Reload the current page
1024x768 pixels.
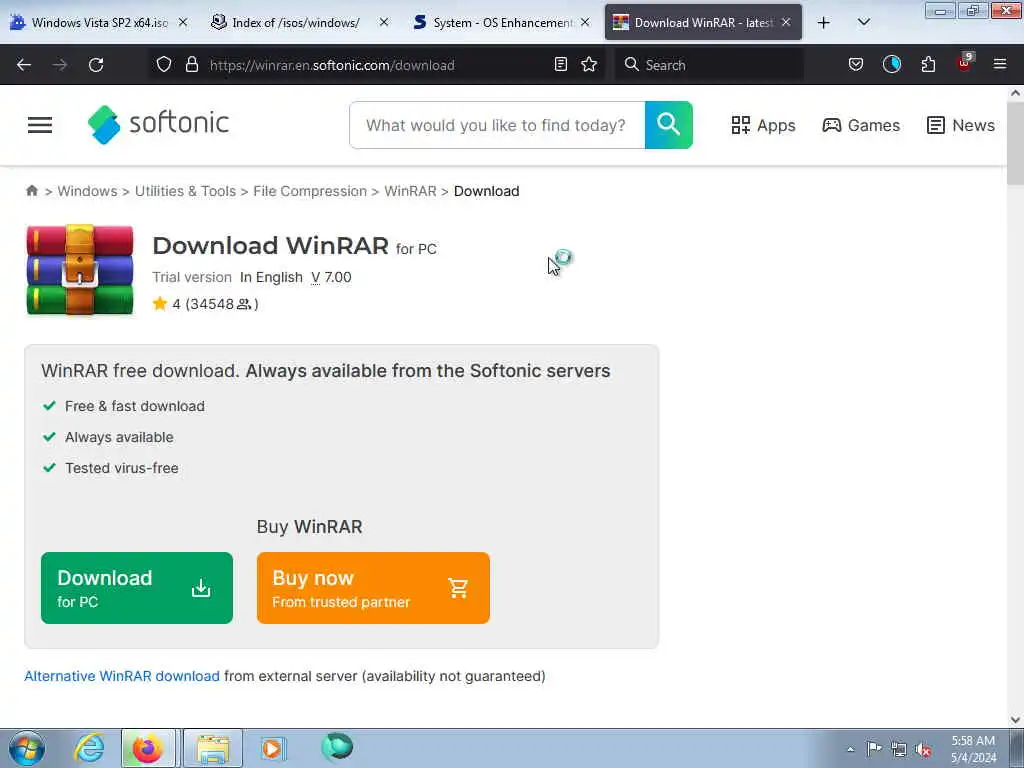96,65
